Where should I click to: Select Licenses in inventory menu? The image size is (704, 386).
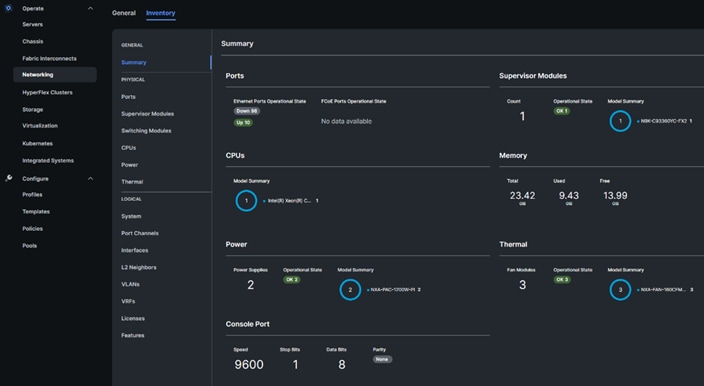[133, 318]
